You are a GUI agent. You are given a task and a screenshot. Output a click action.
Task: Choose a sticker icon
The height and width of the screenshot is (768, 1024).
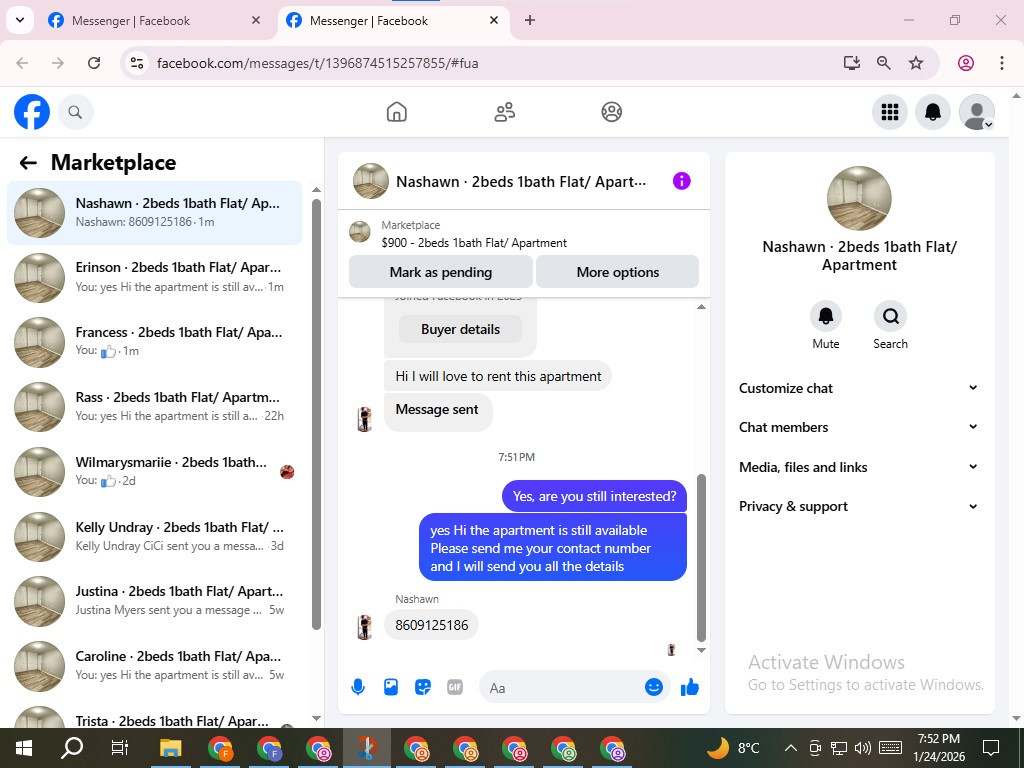click(423, 687)
